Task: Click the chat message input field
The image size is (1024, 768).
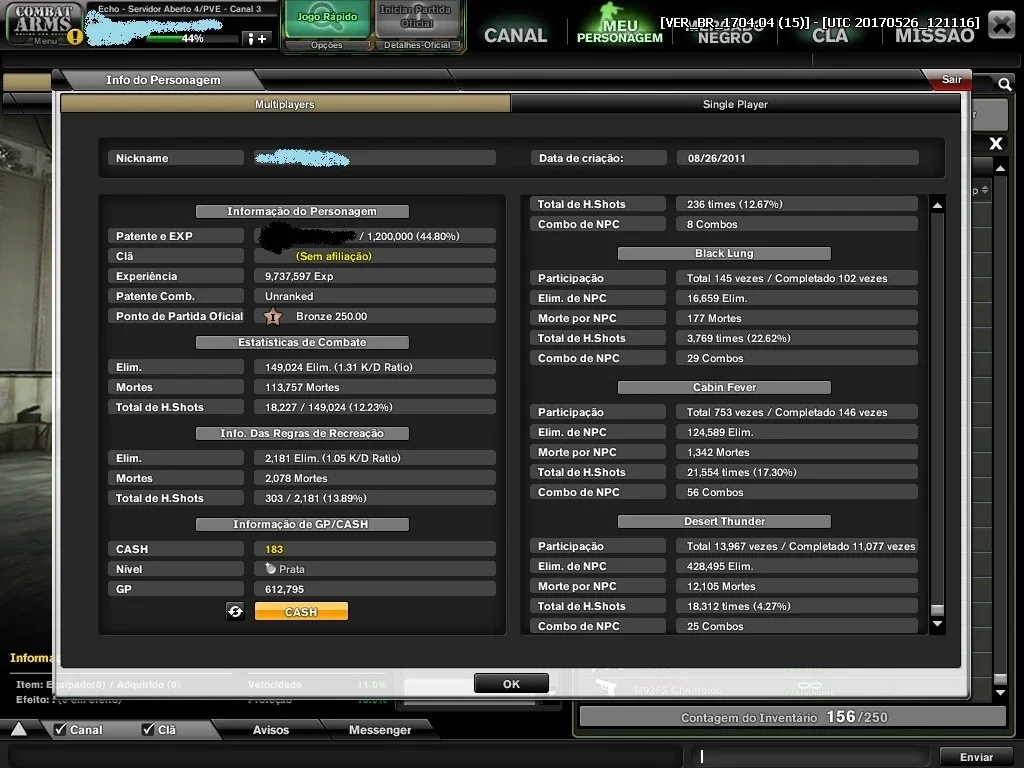Action: click(x=810, y=756)
